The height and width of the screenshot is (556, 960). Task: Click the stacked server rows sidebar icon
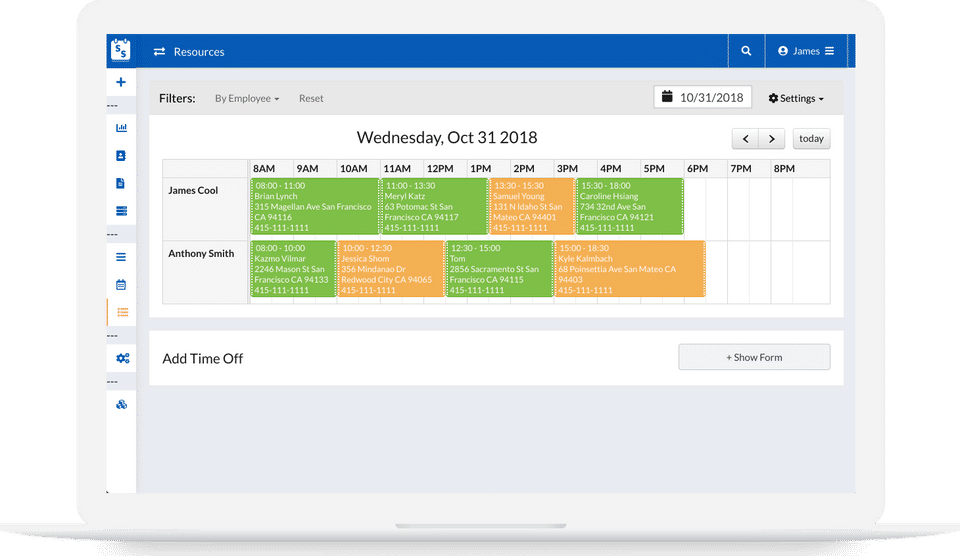point(121,211)
